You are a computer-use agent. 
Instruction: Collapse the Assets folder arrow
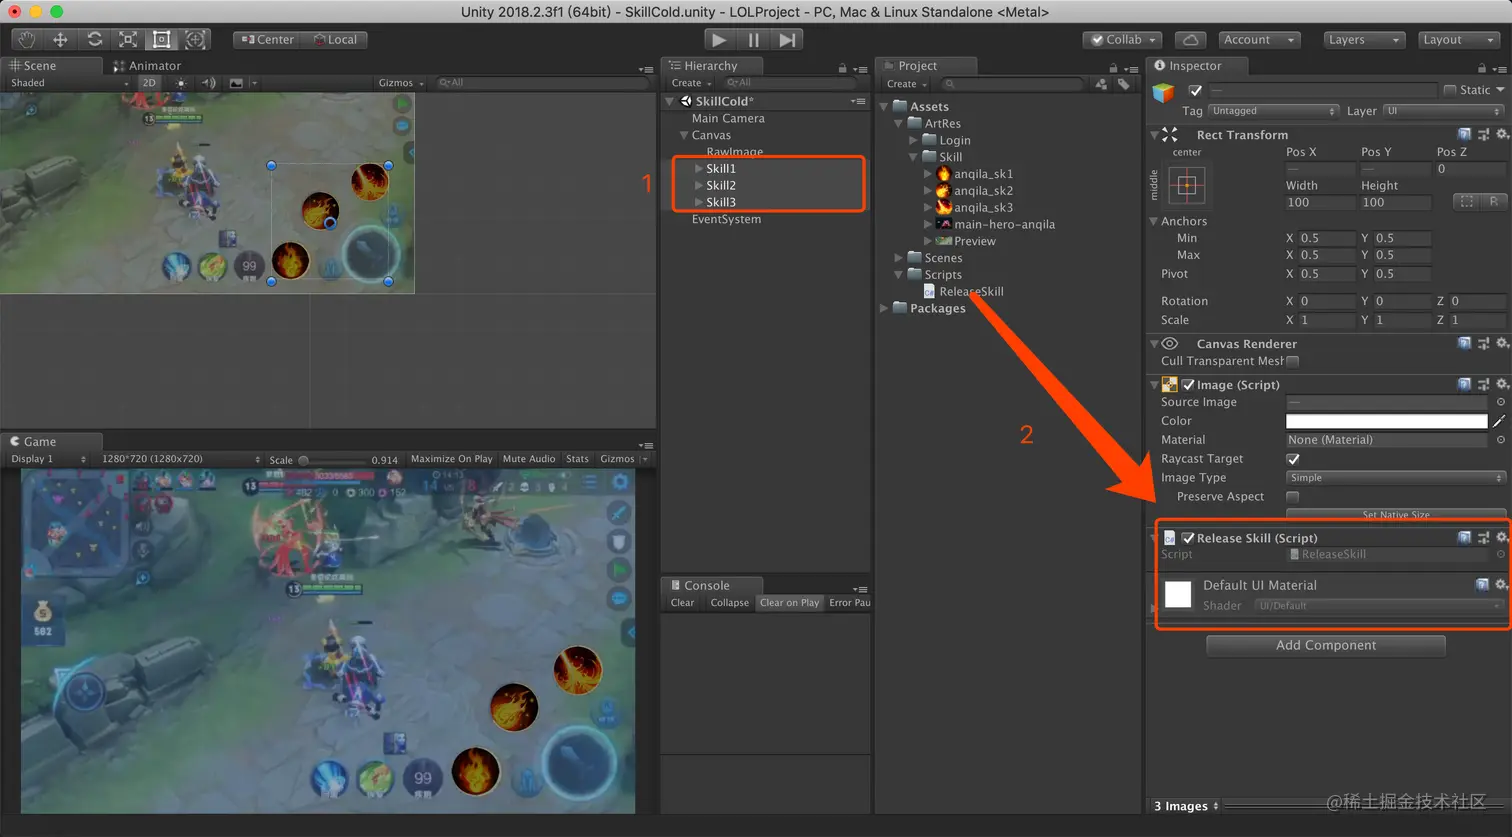[884, 107]
